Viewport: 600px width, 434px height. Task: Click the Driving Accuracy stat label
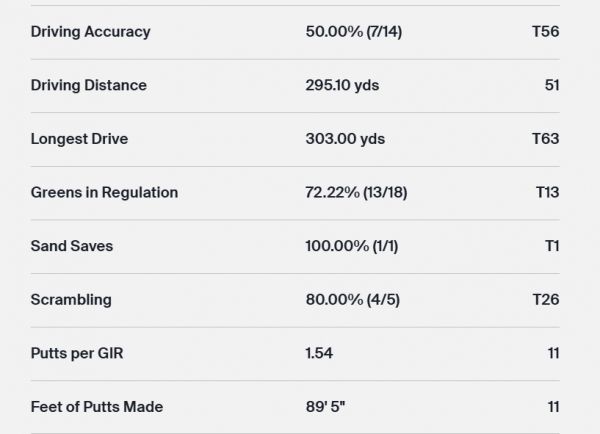coord(90,32)
